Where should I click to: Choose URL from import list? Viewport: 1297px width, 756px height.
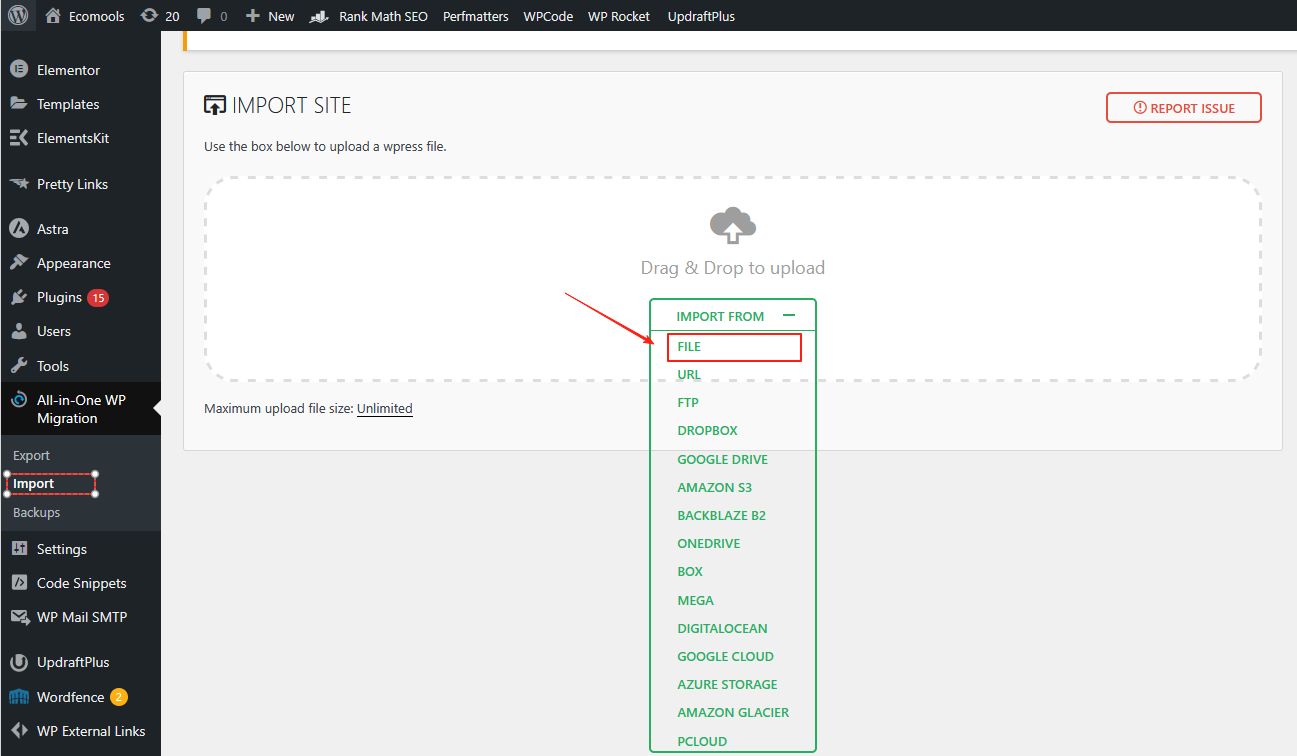pos(689,374)
